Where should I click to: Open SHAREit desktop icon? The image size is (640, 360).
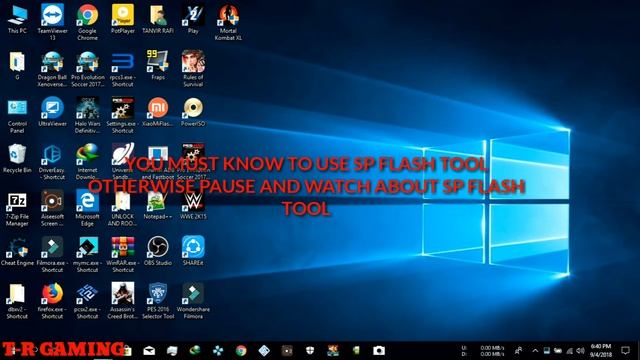[193, 251]
